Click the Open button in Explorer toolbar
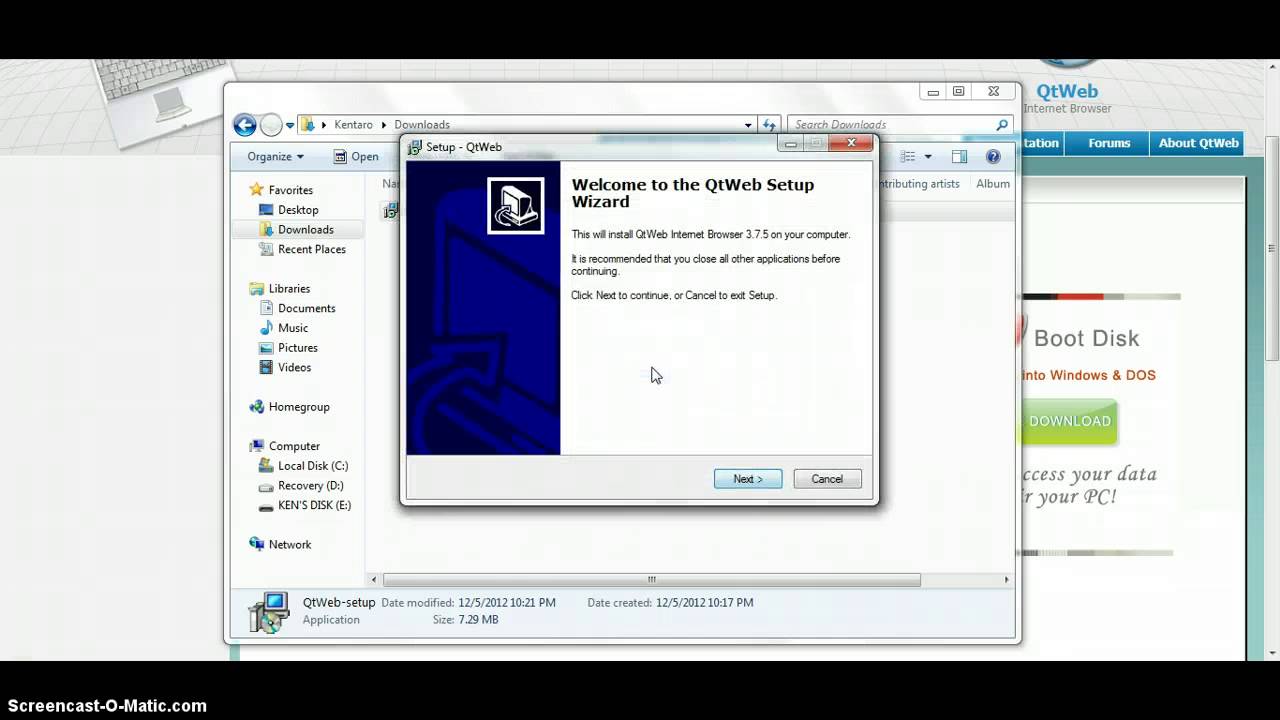1280x720 pixels. [x=355, y=157]
